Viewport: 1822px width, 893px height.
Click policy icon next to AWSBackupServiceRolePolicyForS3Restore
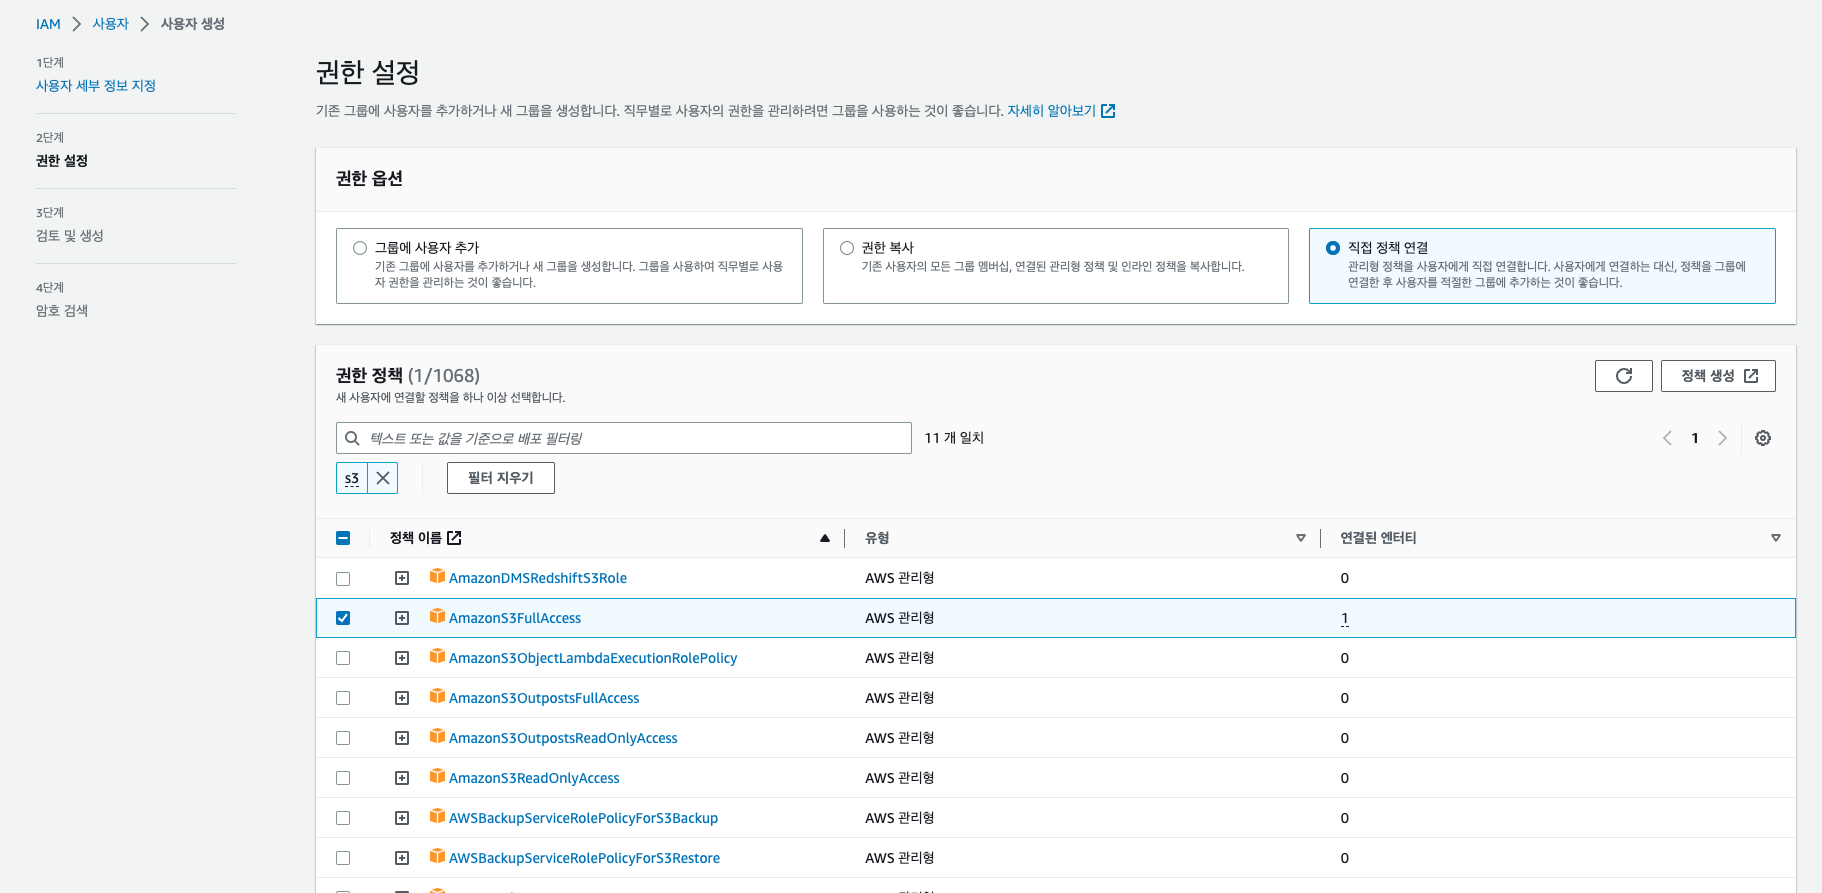point(437,856)
